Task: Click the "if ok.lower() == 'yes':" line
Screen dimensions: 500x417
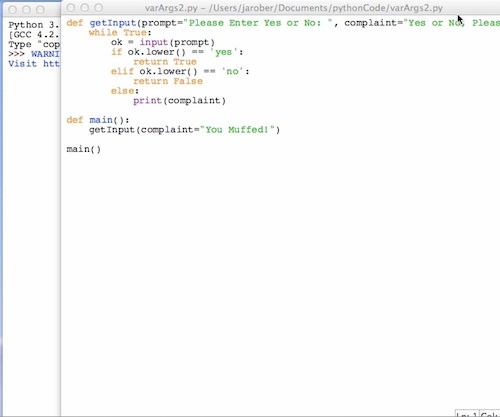Action: (x=177, y=52)
